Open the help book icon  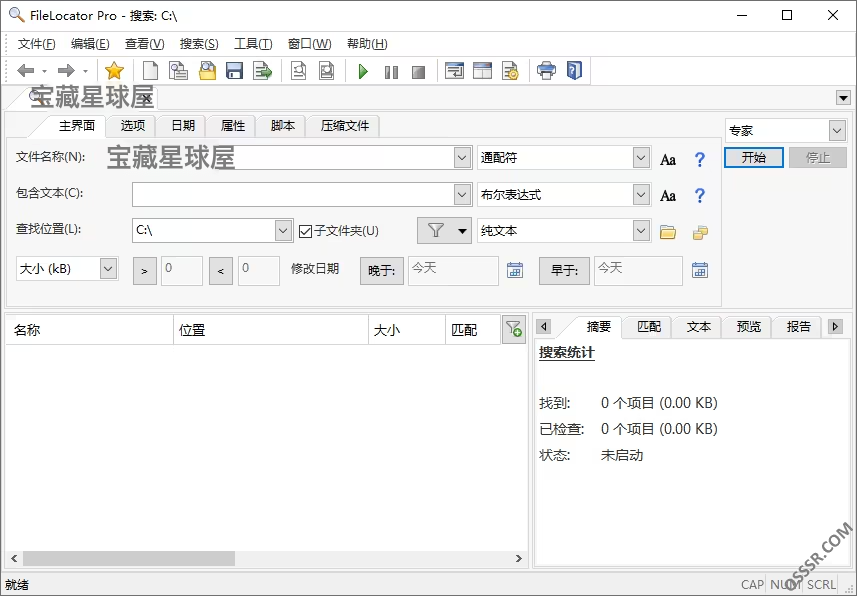tap(574, 71)
